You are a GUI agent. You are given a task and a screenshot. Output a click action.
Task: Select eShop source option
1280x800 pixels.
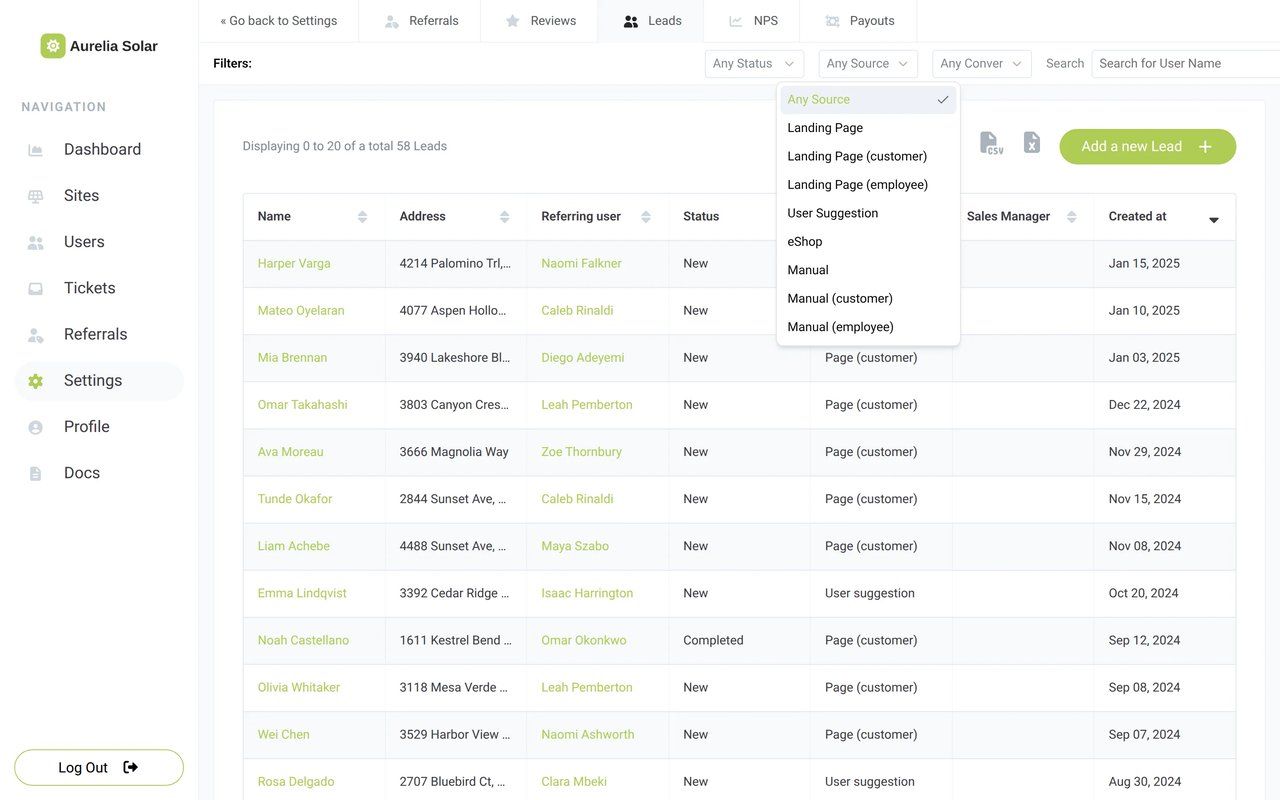click(868, 241)
